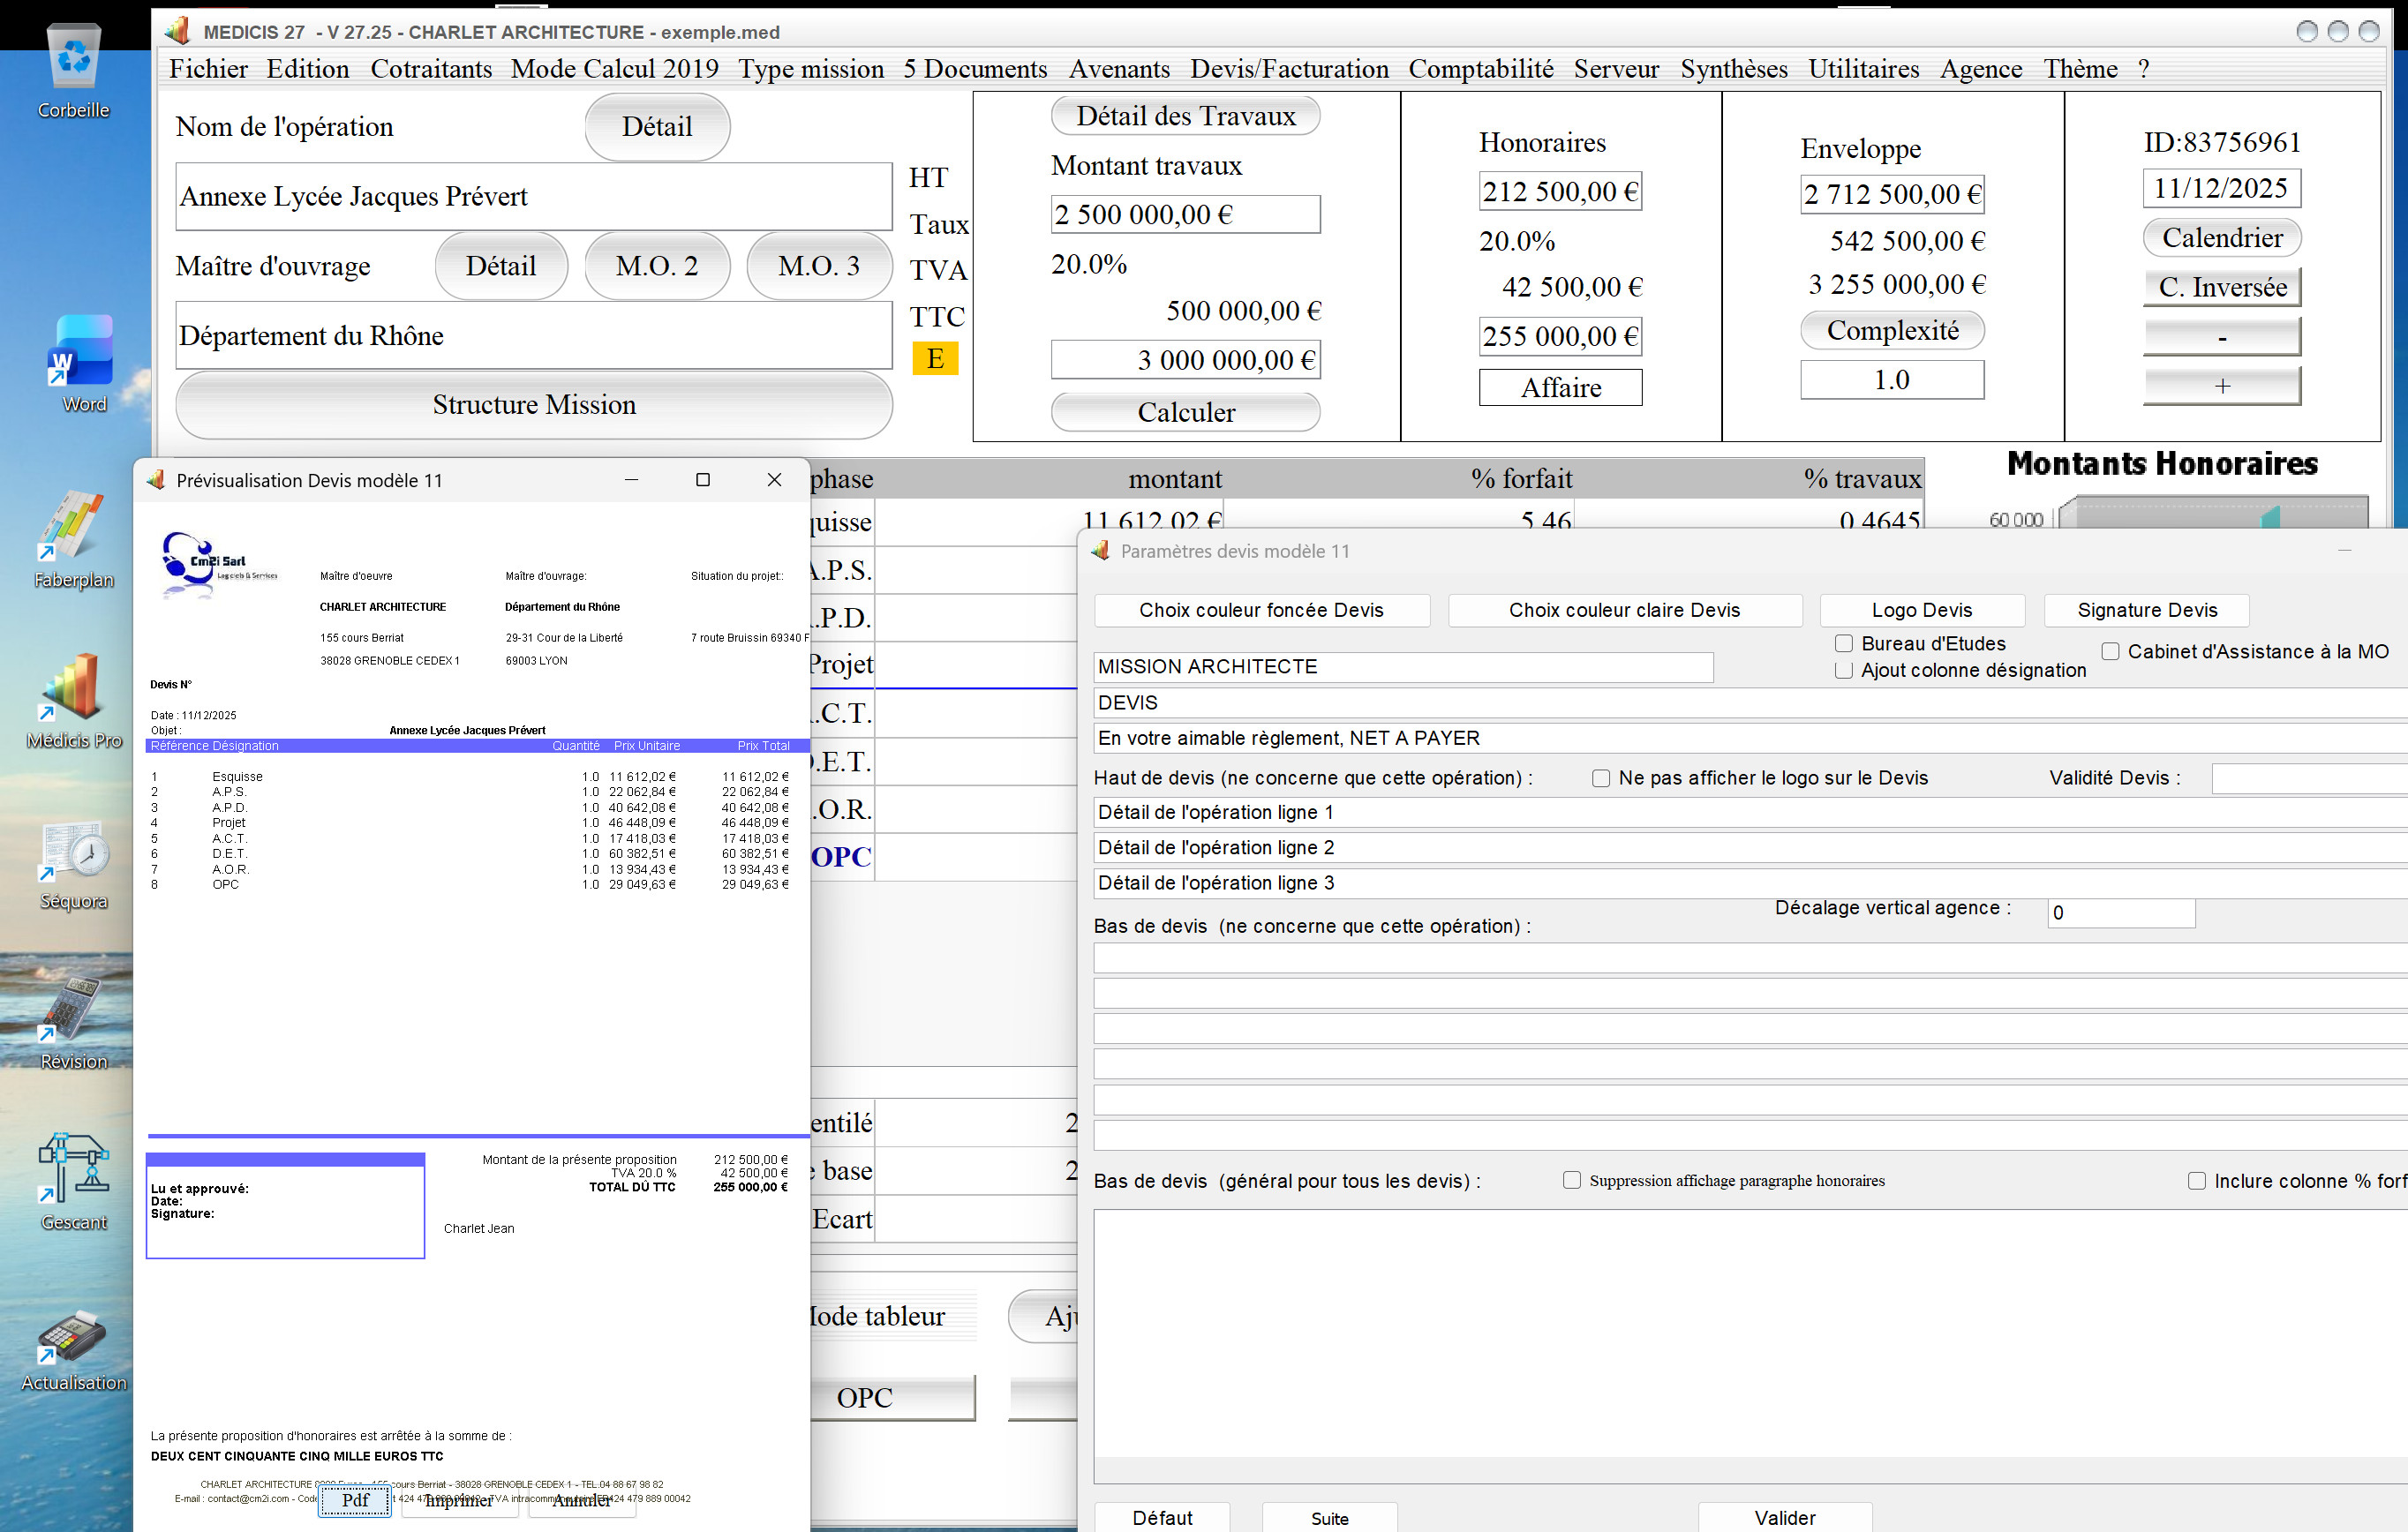Image resolution: width=2408 pixels, height=1532 pixels.
Task: Enable the Inclure colonne % forfait checkbox
Action: (2197, 1181)
